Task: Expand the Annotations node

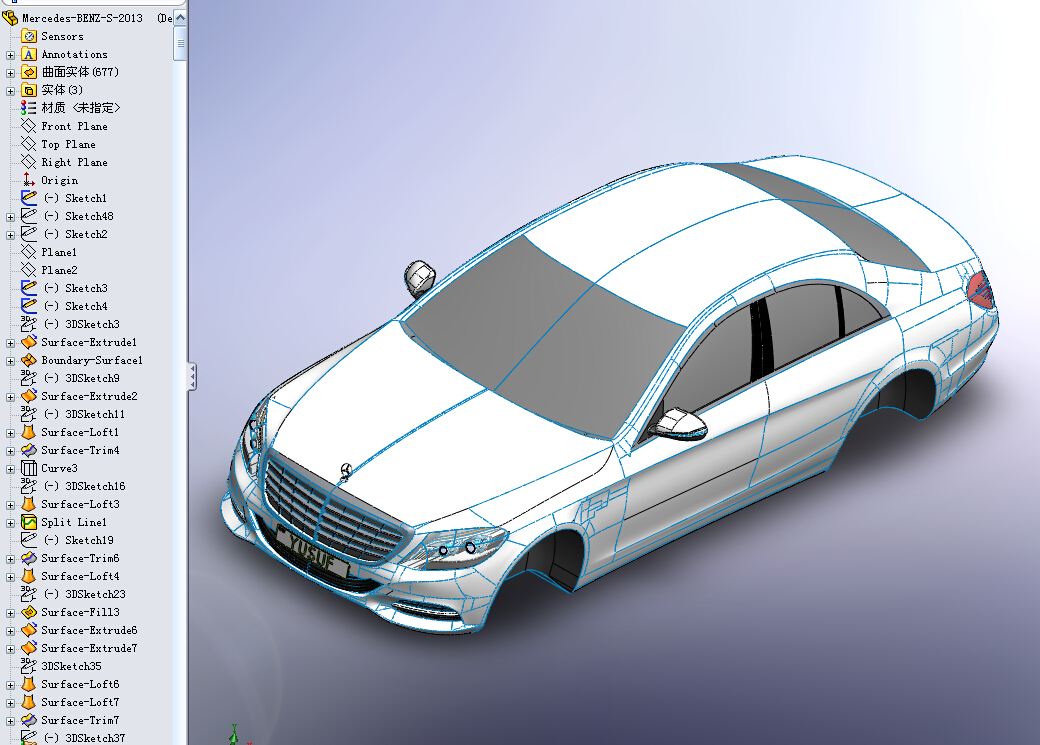Action: [11, 55]
